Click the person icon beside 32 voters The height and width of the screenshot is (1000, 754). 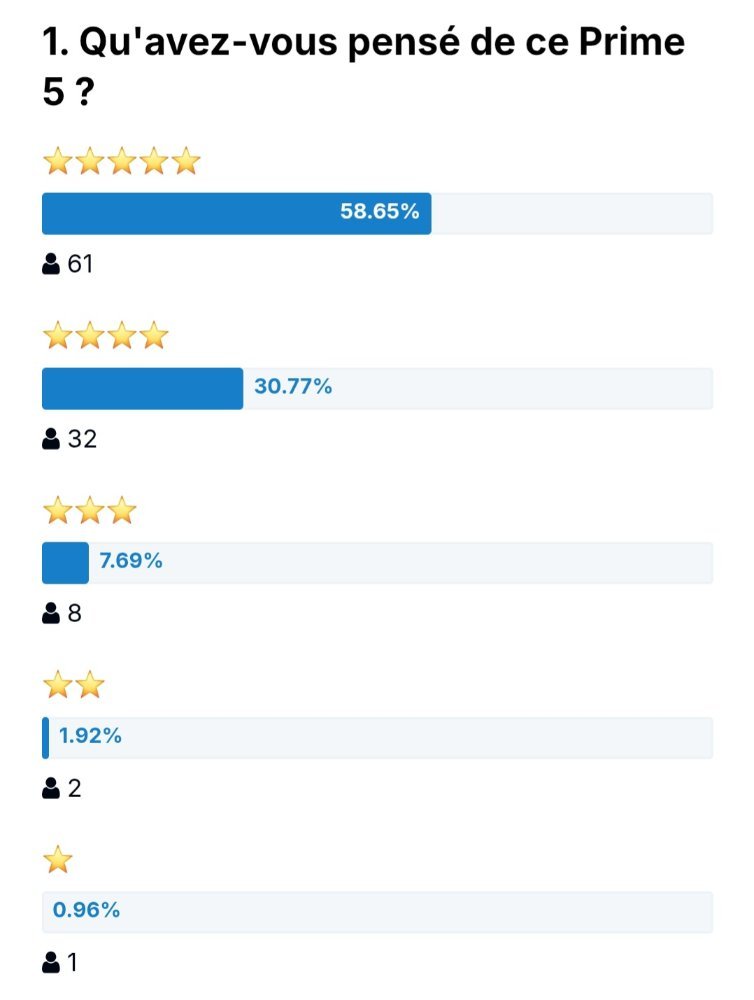coord(51,439)
